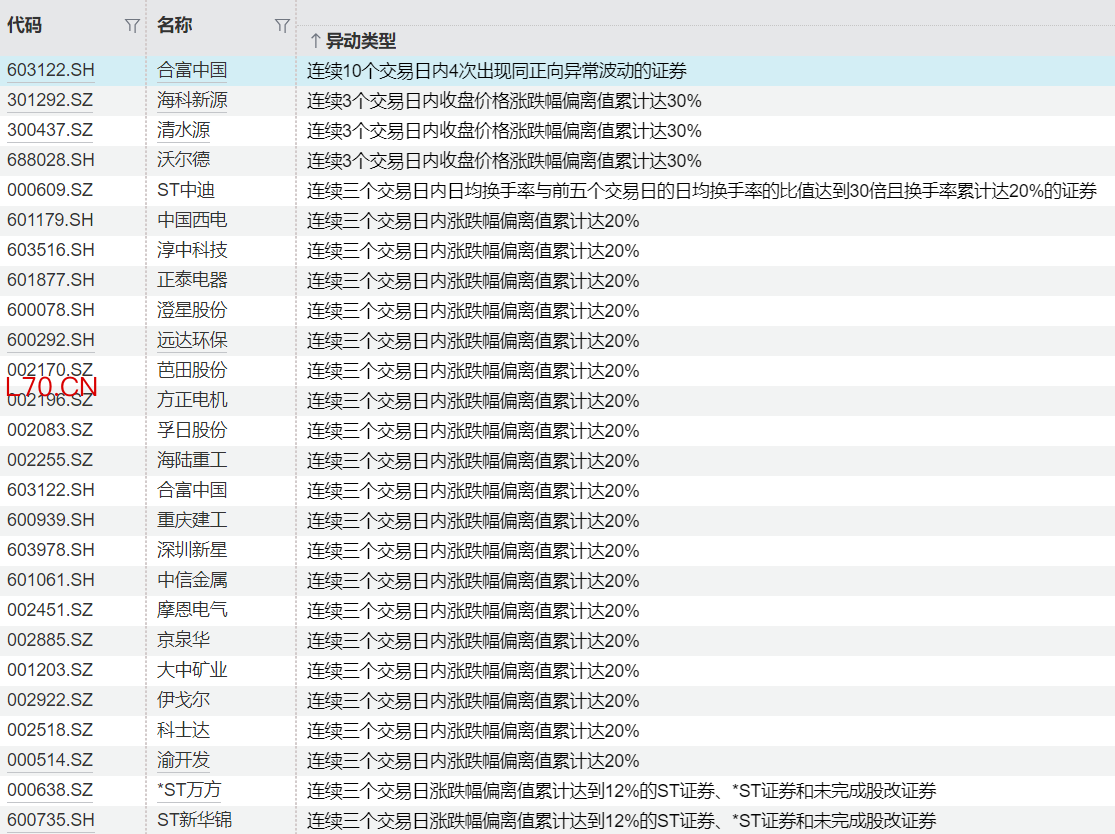Open stock code 601179.SH
1115x834 pixels.
[50, 220]
